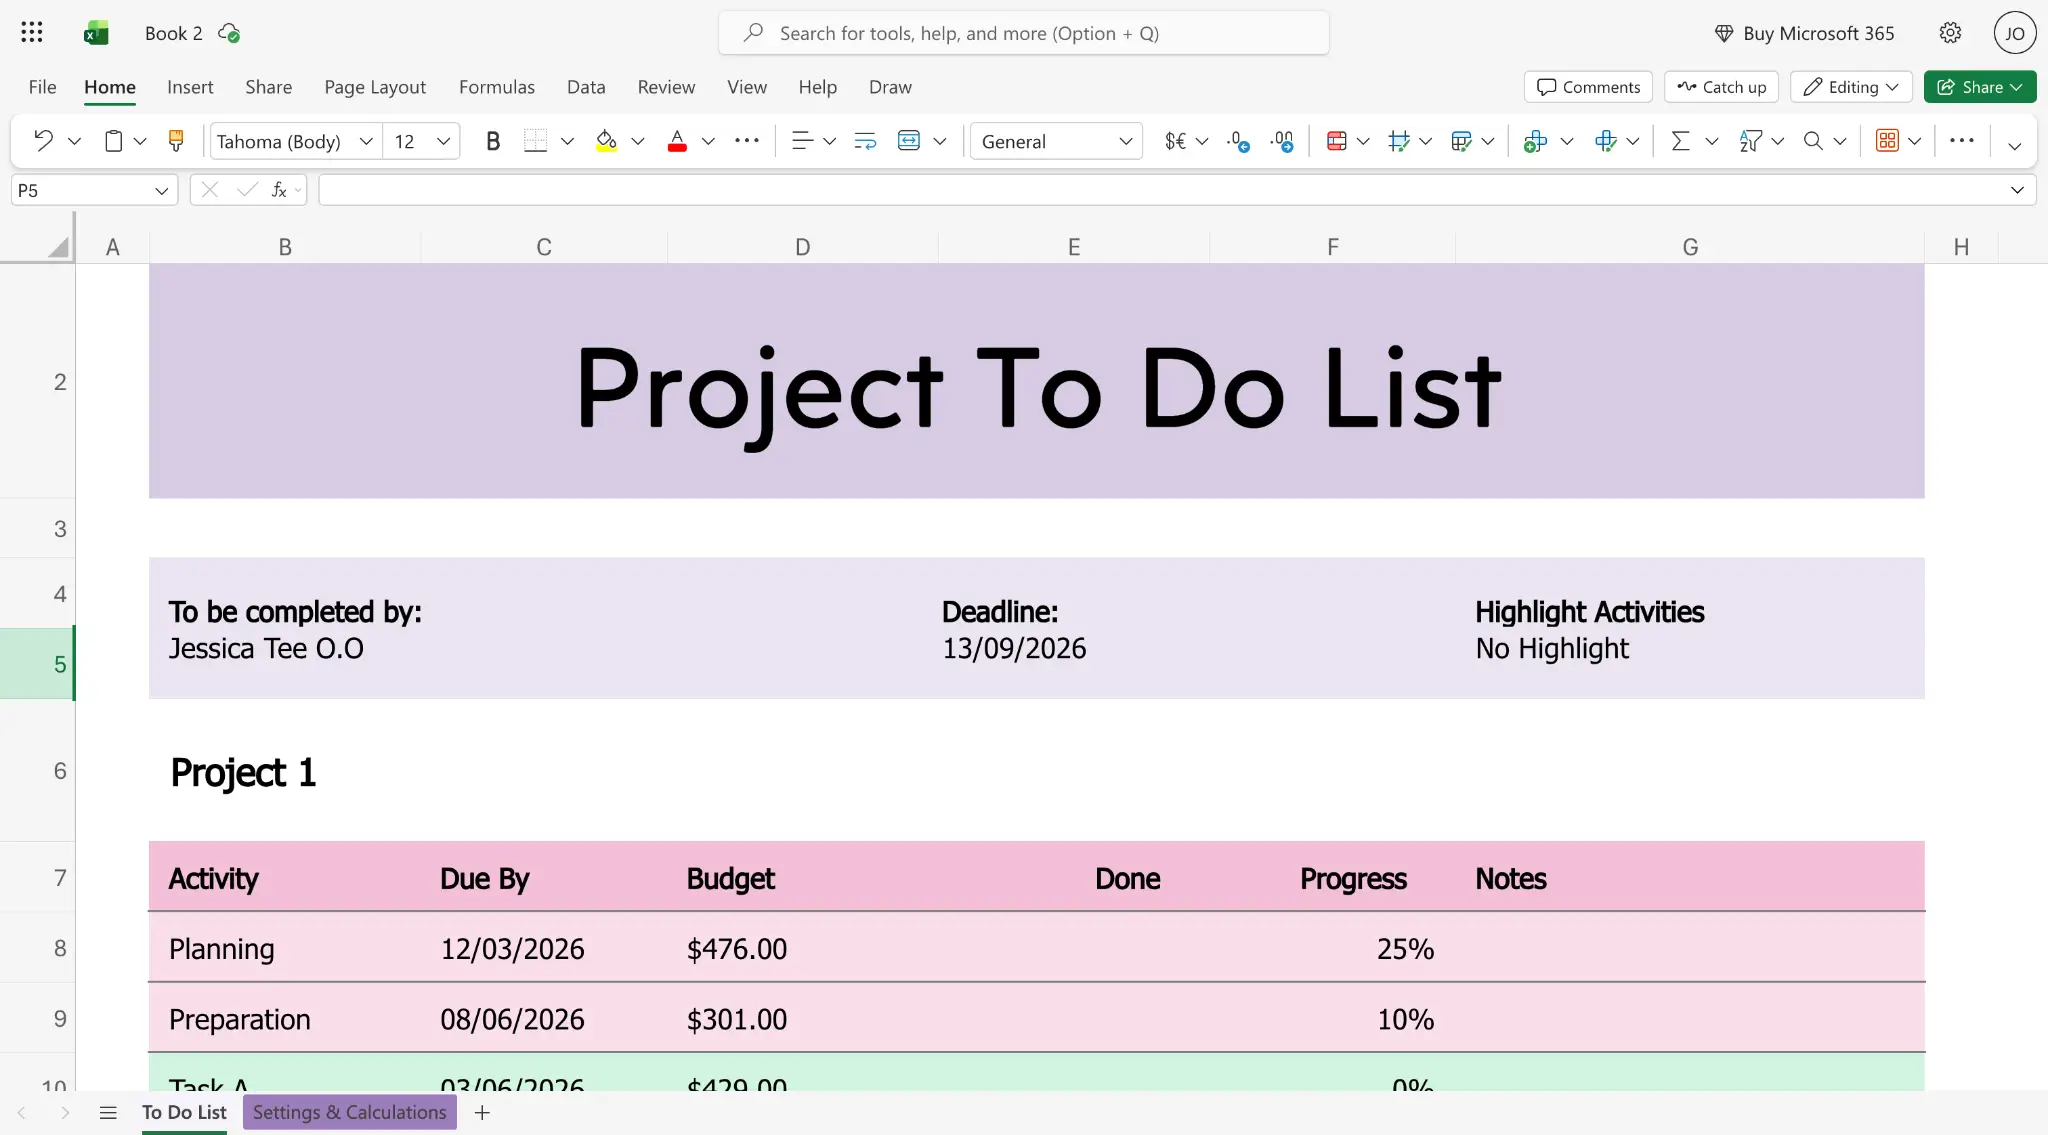Viewport: 2048px width, 1135px height.
Task: Switch to the Page Layout tab
Action: 375,87
